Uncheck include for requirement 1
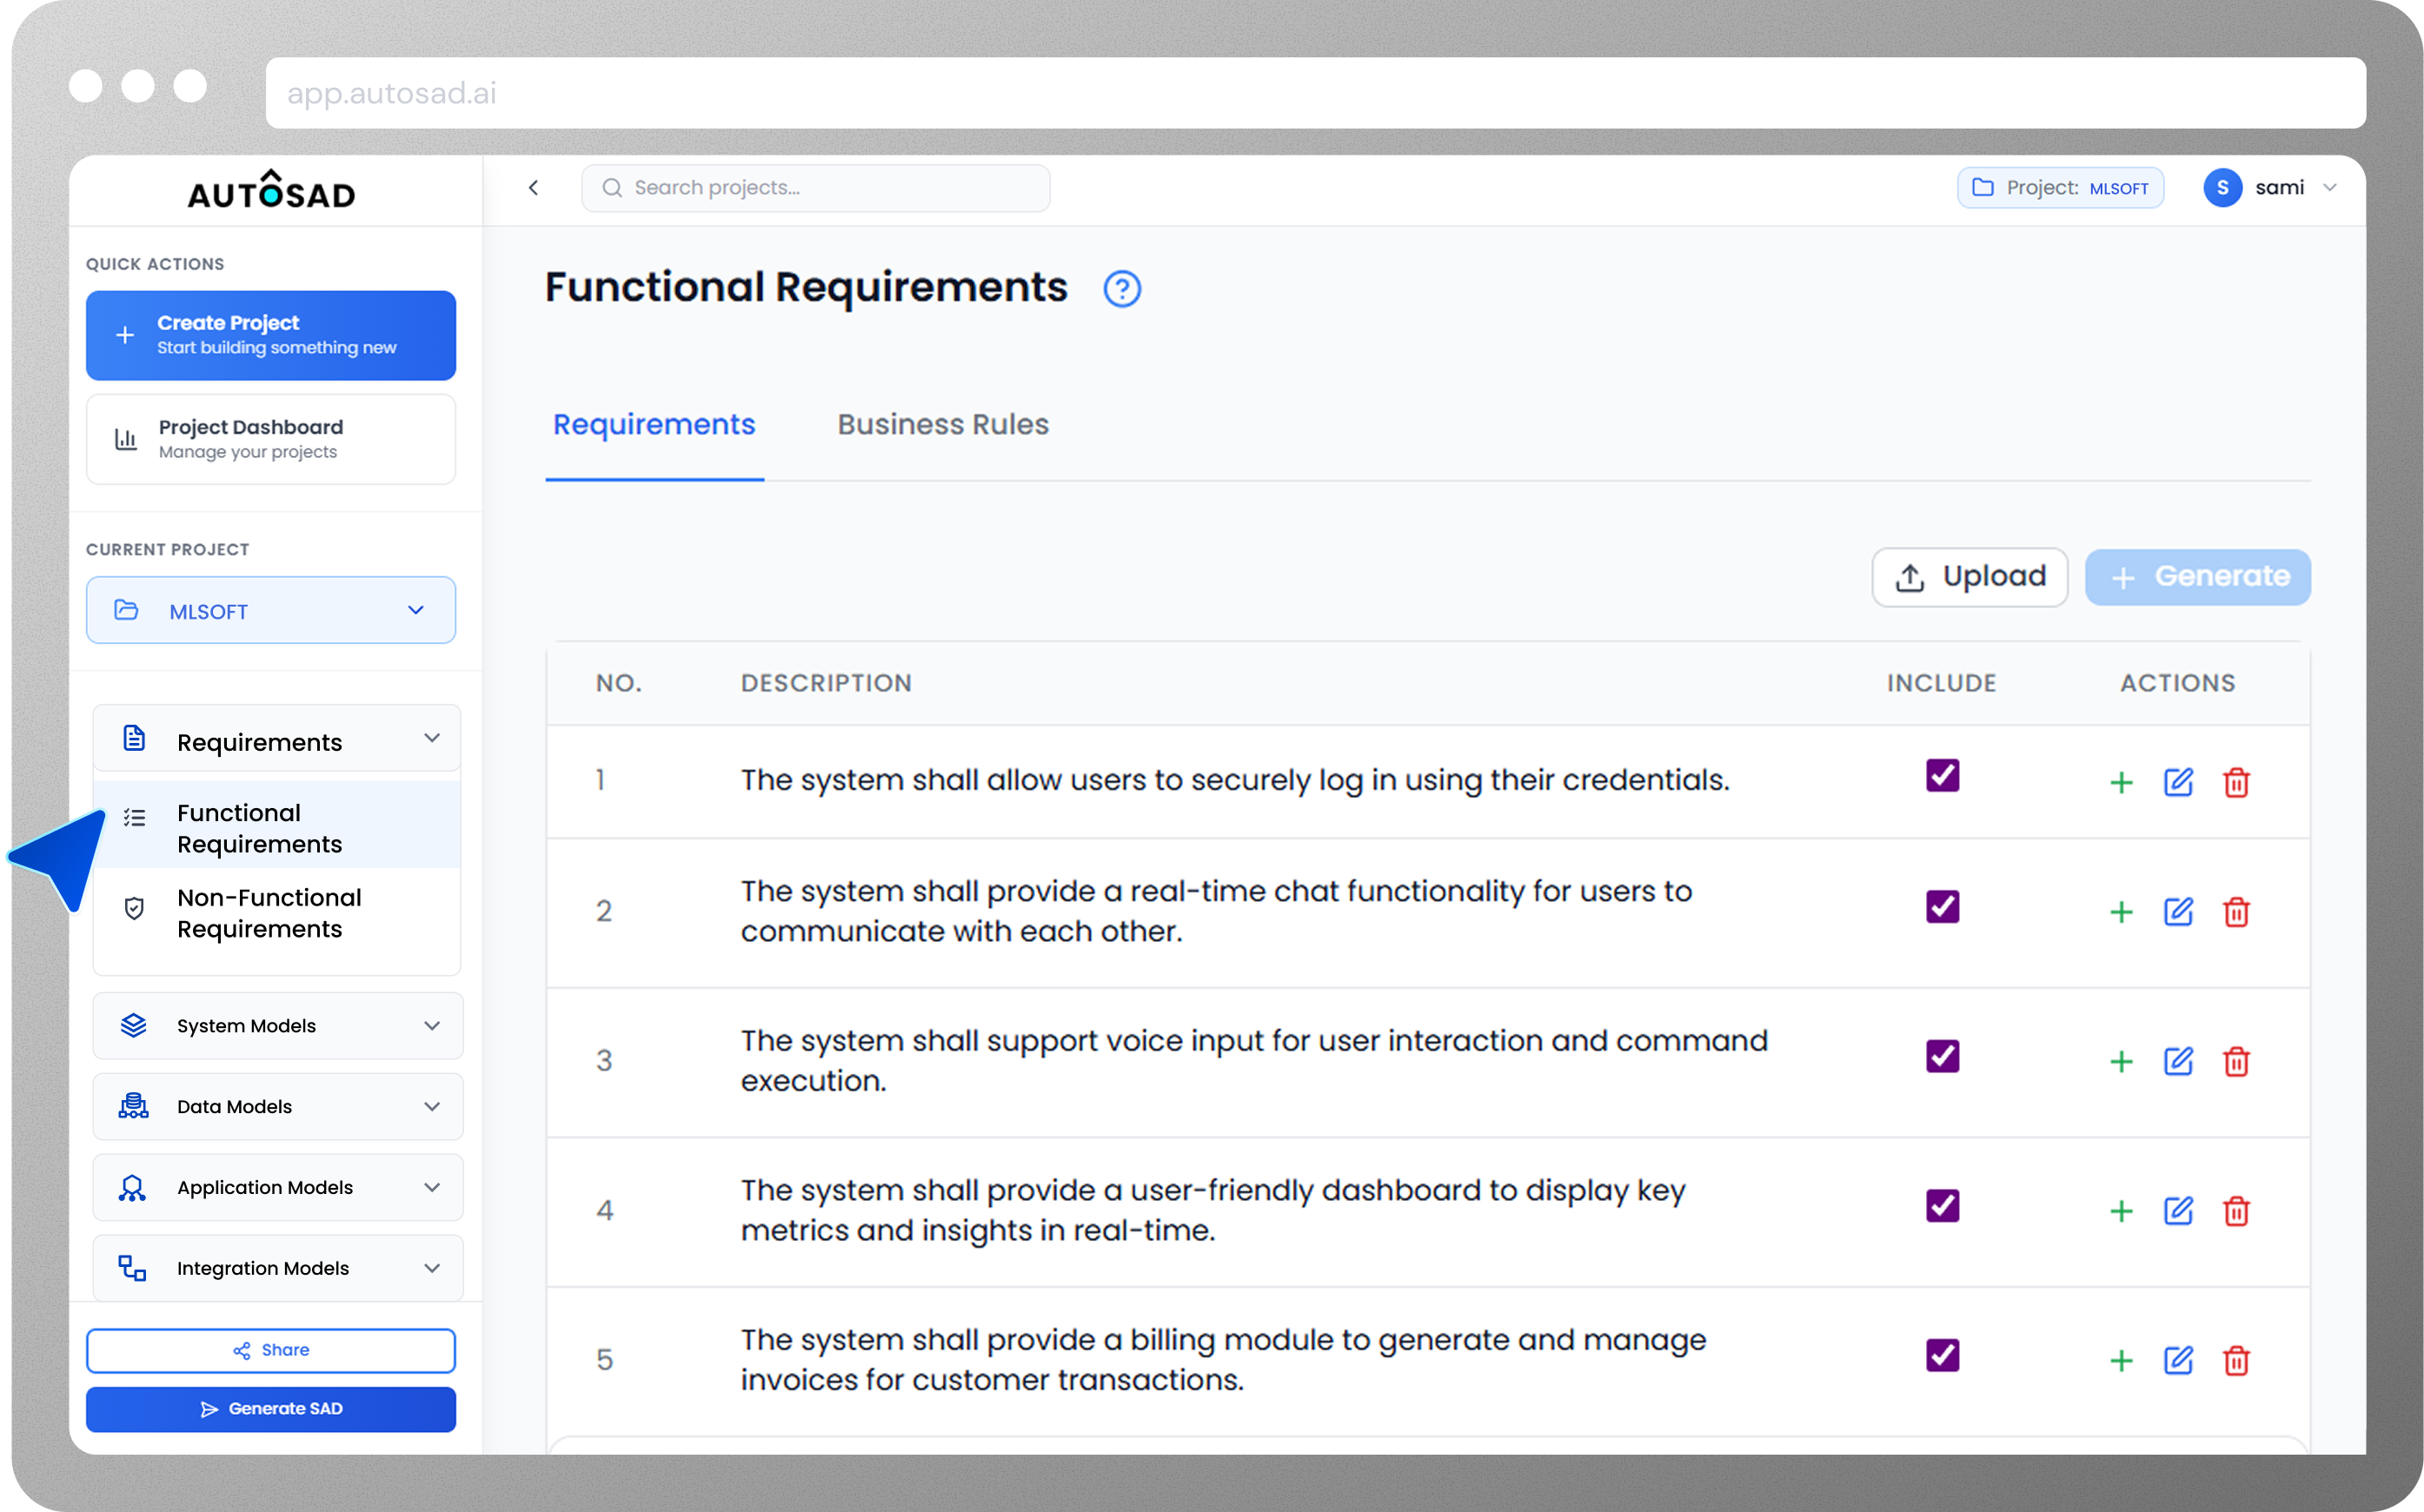This screenshot has width=2424, height=1512. click(x=1942, y=776)
